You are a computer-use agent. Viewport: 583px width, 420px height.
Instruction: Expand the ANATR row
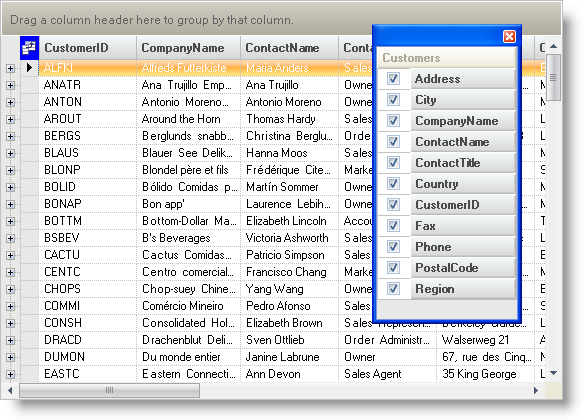[x=10, y=85]
